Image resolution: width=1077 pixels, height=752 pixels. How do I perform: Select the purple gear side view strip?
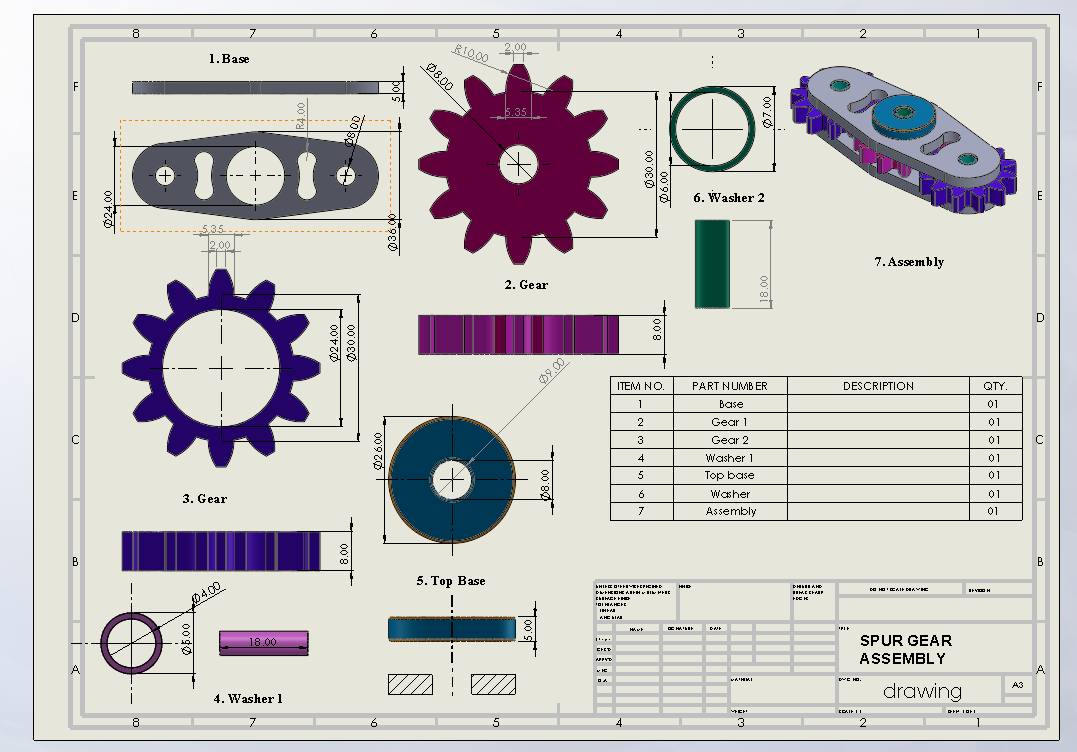click(x=221, y=551)
